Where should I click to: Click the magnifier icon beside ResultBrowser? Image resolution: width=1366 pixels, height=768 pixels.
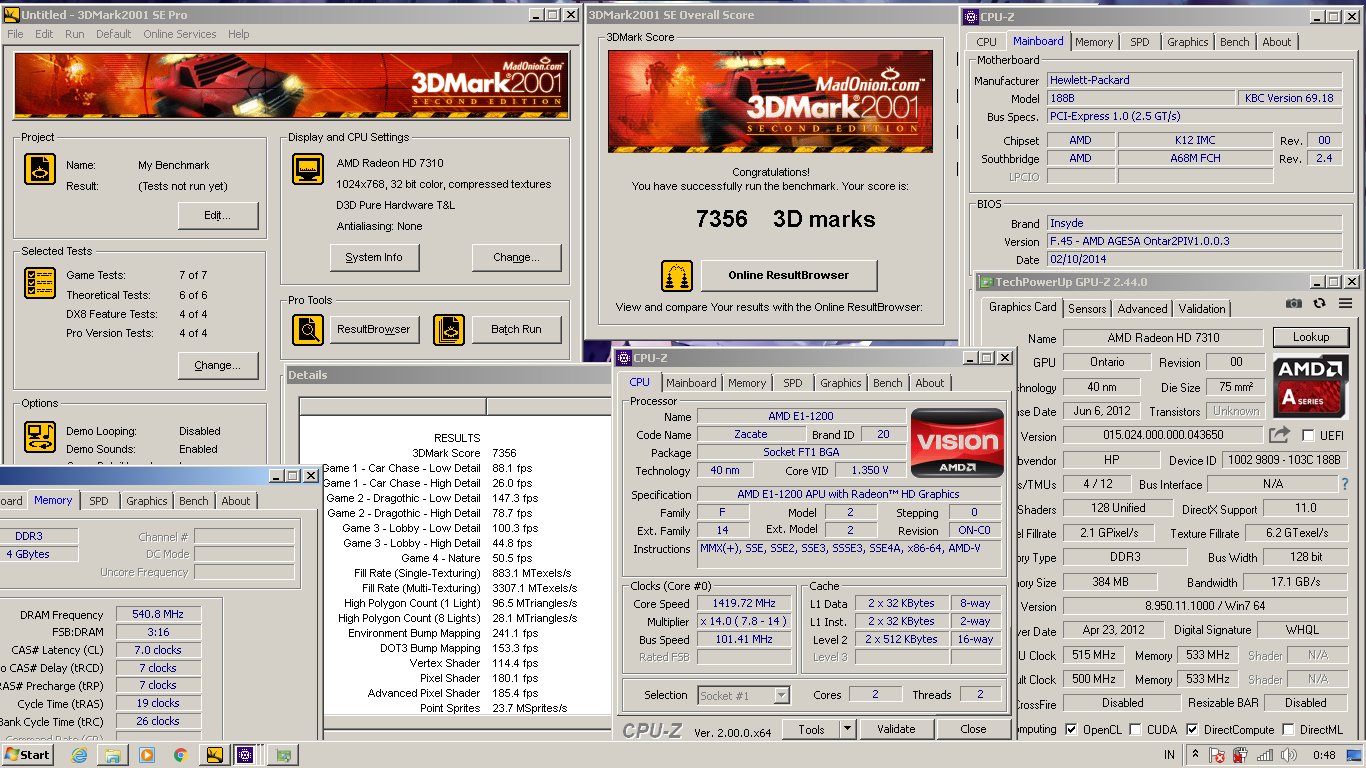pos(308,329)
